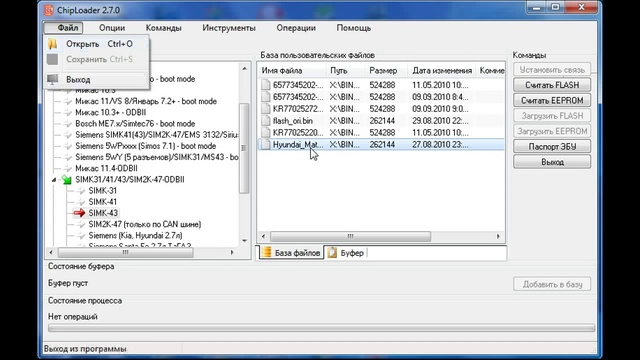This screenshot has width=640, height=360.
Task: Click tree panel vertical scrollbar down arrow
Action: click(244, 241)
